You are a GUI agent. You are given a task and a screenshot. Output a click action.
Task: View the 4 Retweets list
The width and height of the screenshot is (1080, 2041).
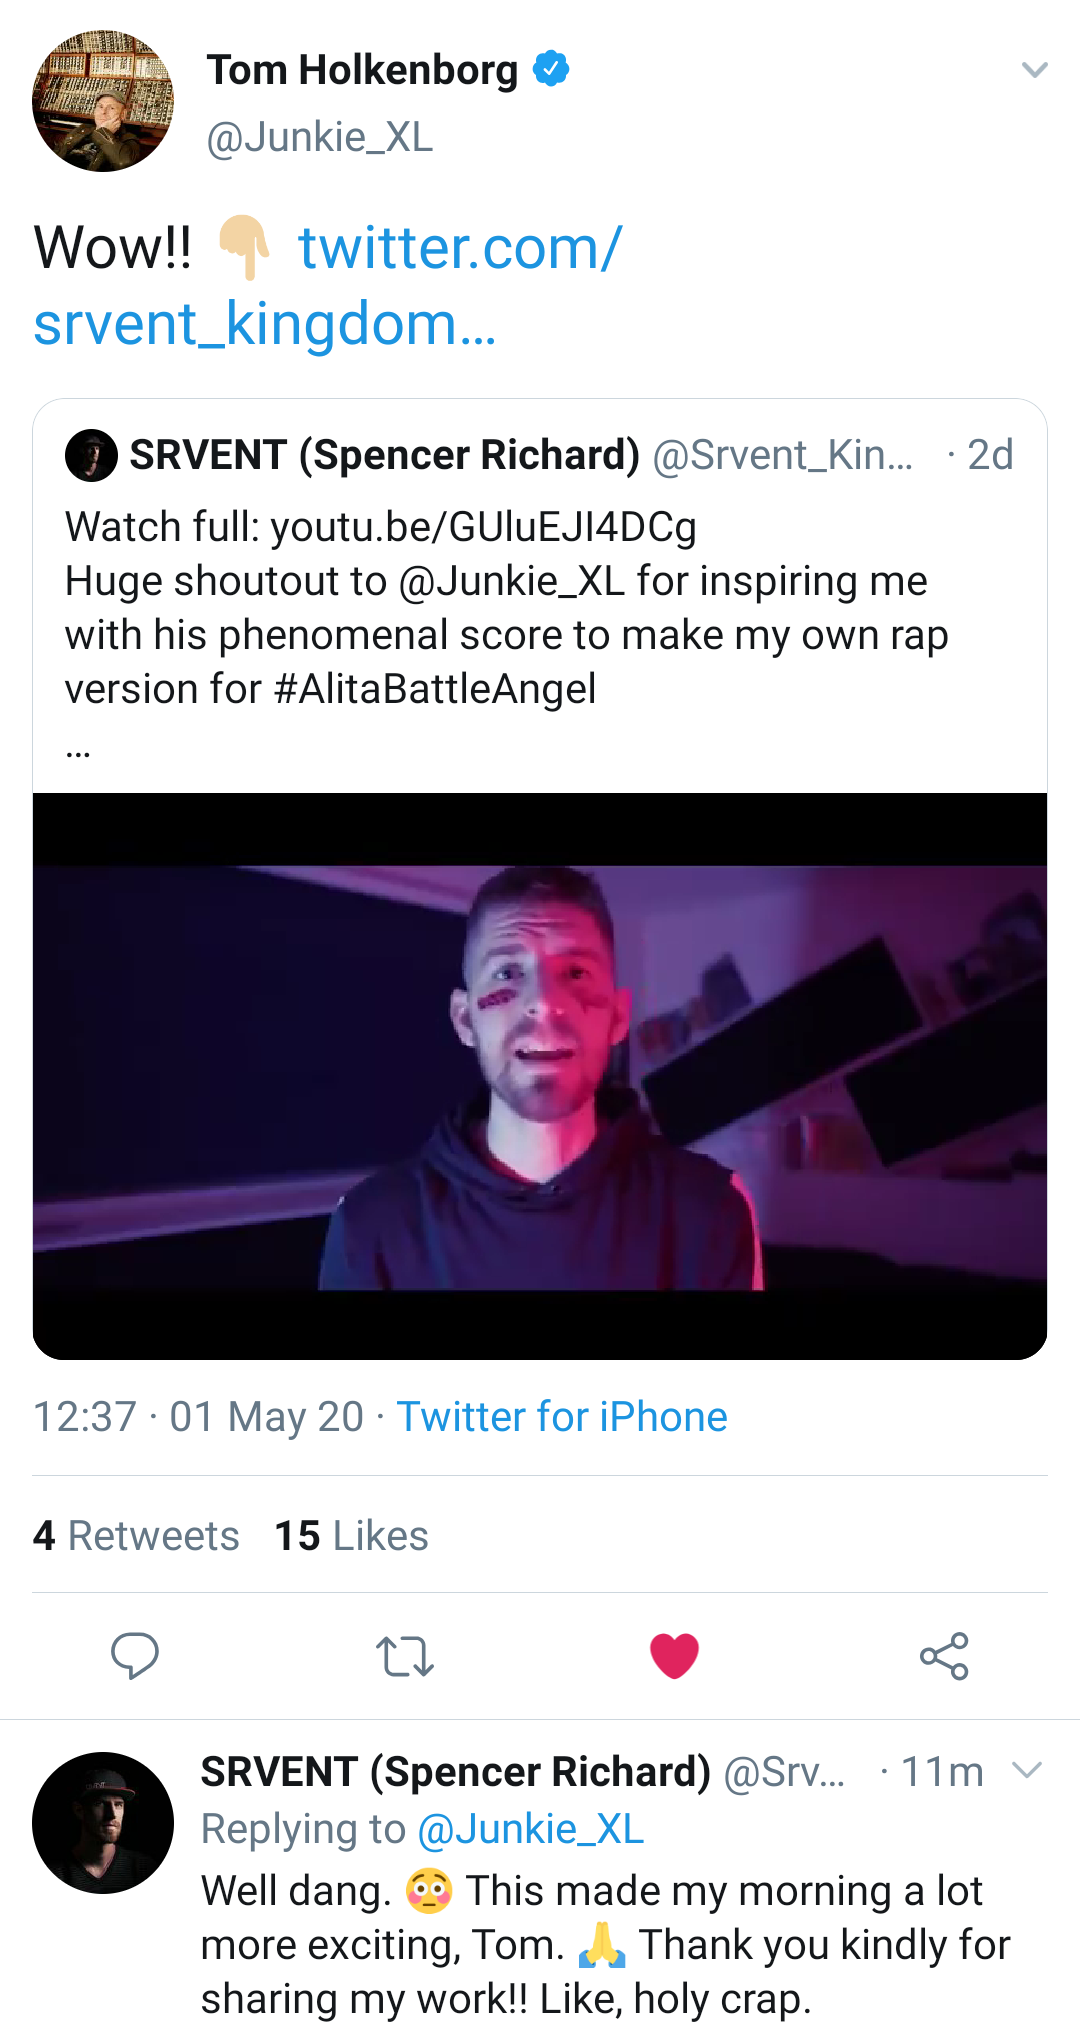coord(136,1535)
